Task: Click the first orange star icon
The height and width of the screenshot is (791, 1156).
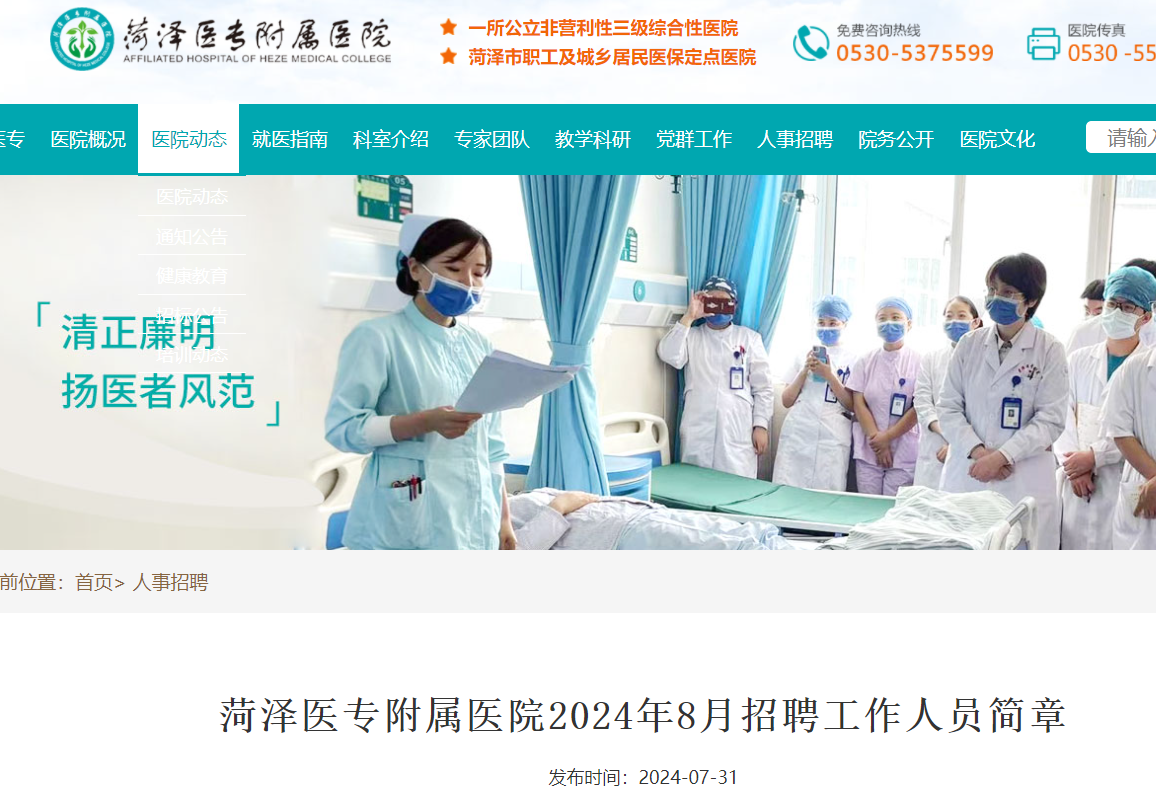Action: click(448, 28)
